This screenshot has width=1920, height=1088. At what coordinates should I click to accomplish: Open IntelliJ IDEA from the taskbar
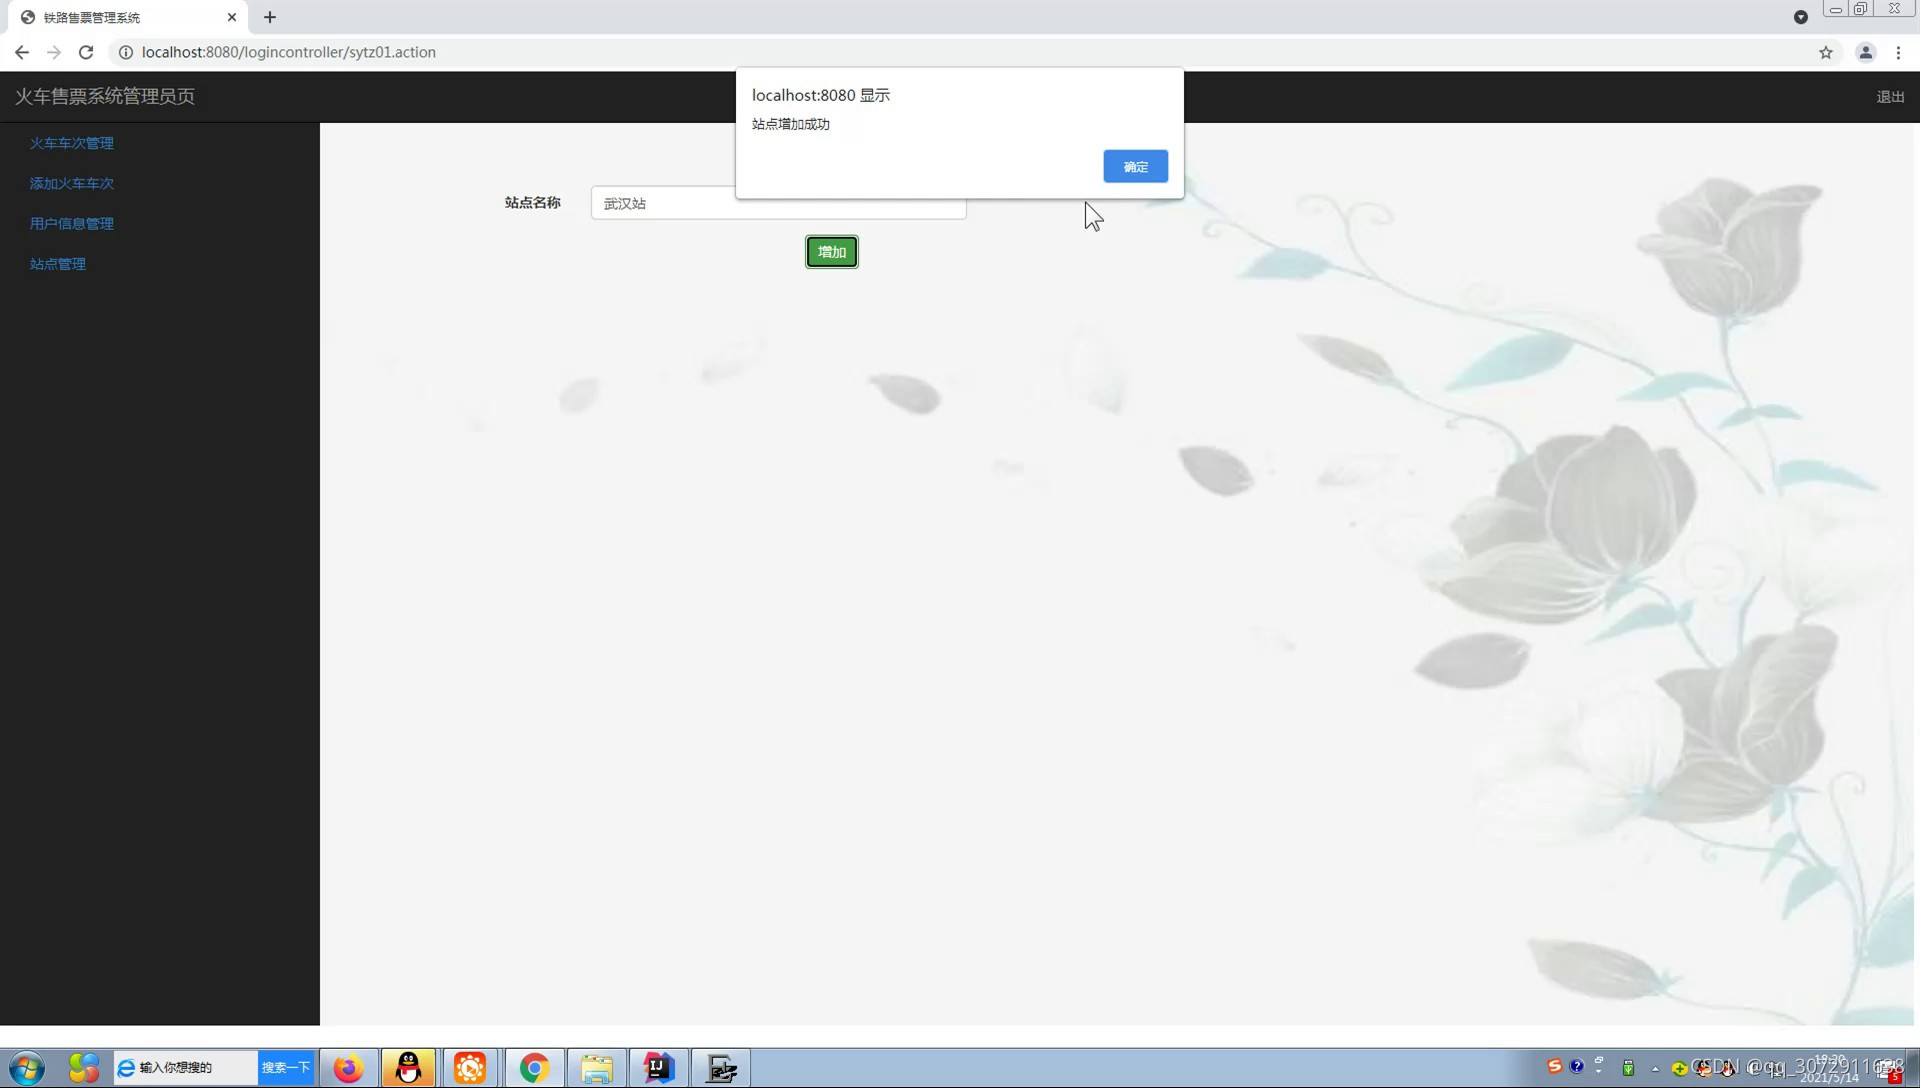click(659, 1068)
